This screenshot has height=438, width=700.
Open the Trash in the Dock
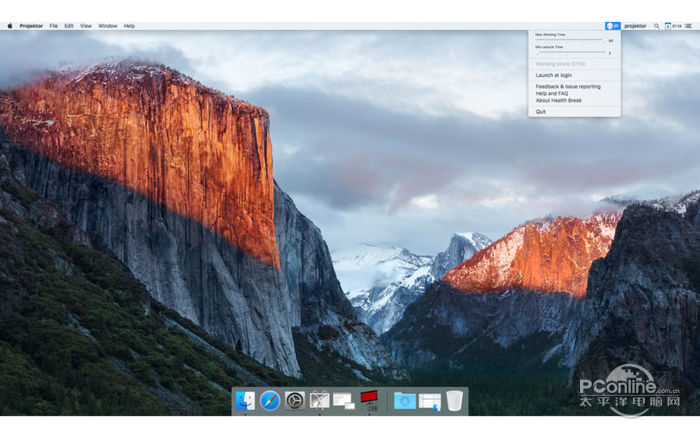(x=454, y=400)
